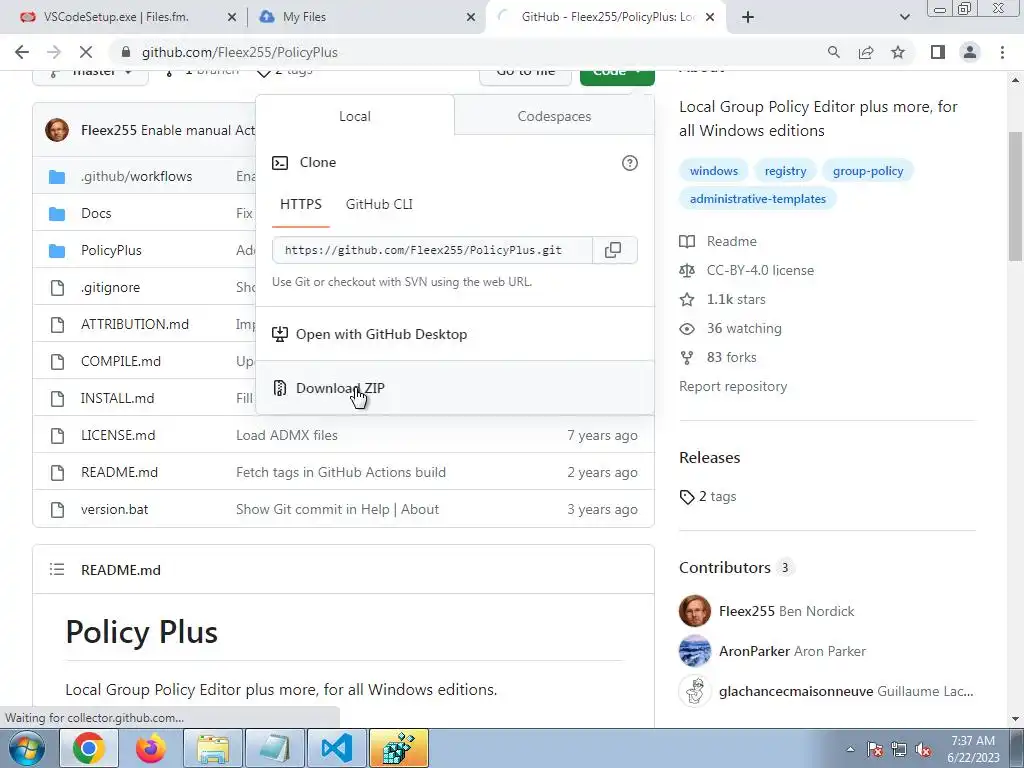Open Visual Studio Code from taskbar
1024x768 pixels.
337,748
